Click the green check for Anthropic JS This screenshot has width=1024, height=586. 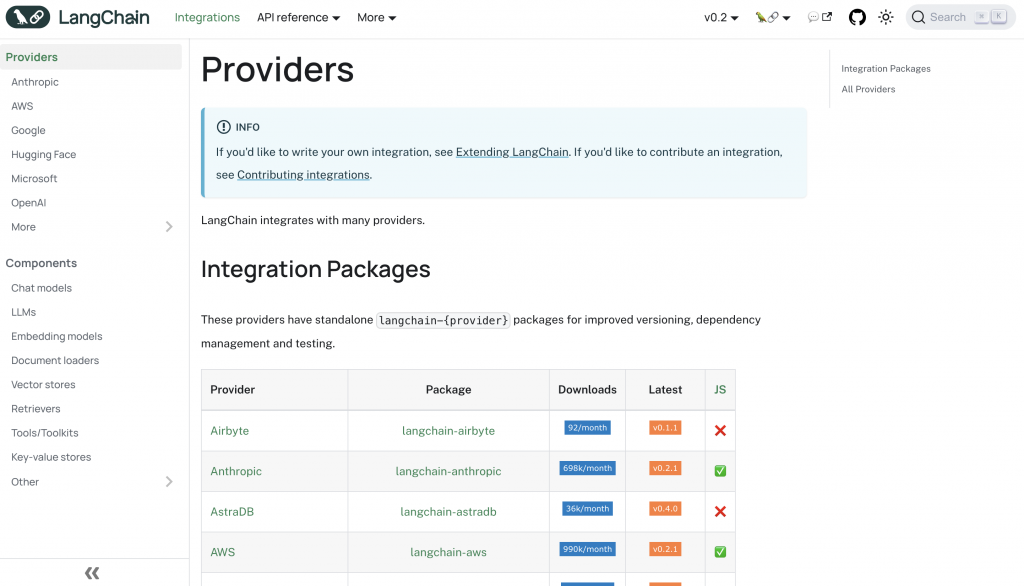pos(720,471)
